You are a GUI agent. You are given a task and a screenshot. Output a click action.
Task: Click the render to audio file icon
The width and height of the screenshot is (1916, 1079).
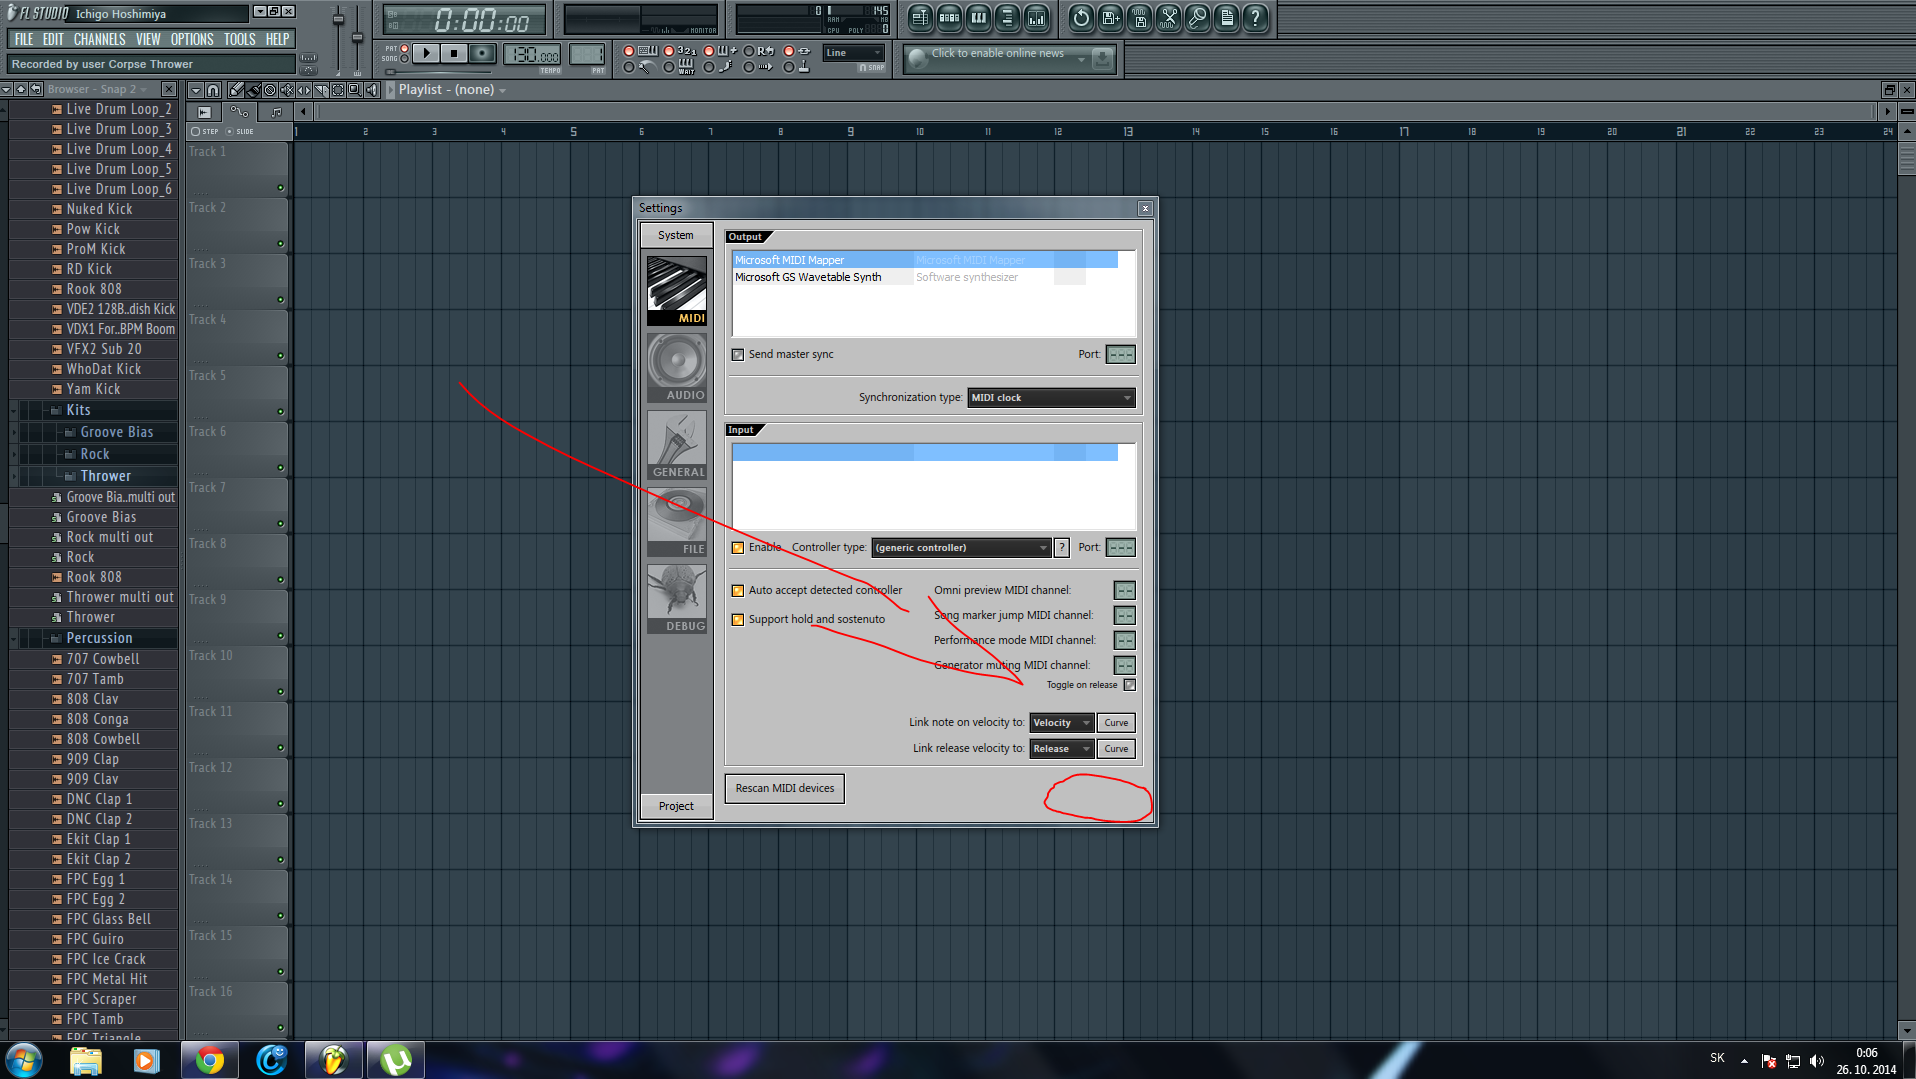click(x=1139, y=18)
